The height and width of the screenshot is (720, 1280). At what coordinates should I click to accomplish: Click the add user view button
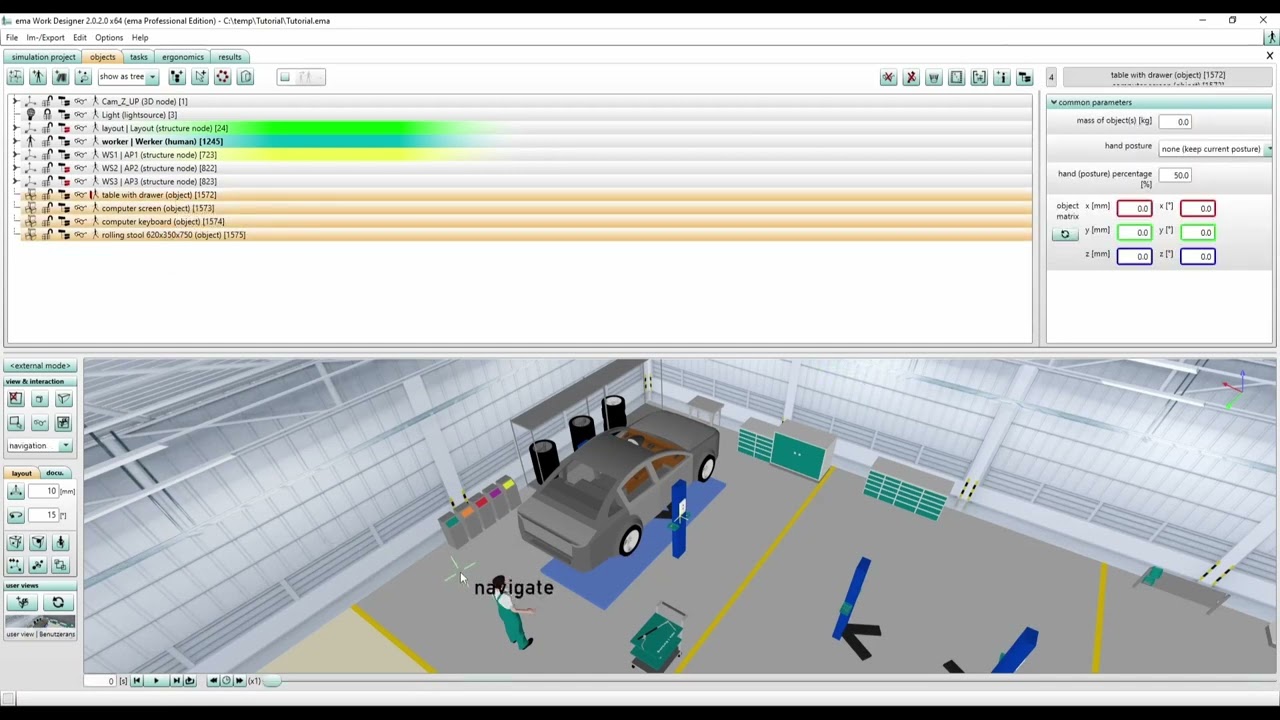[22, 602]
